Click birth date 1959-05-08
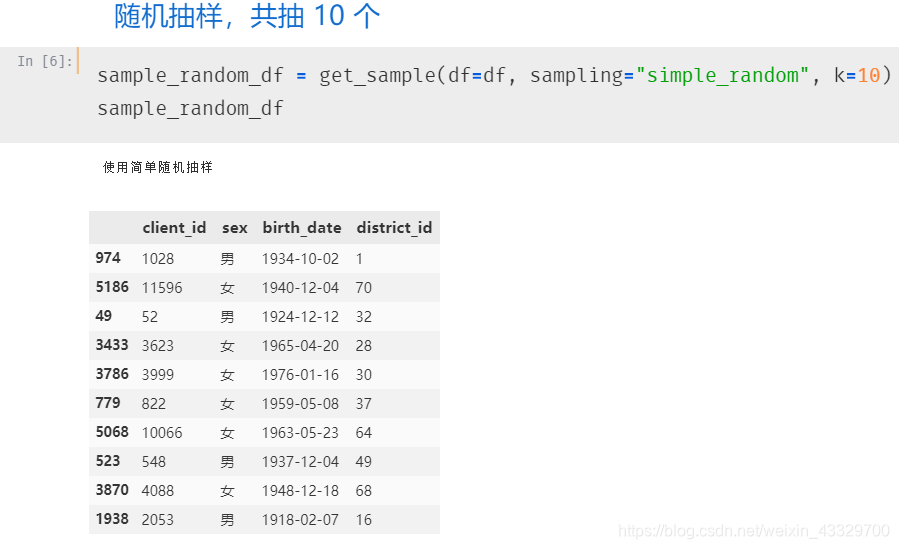The width and height of the screenshot is (899, 549). 300,404
